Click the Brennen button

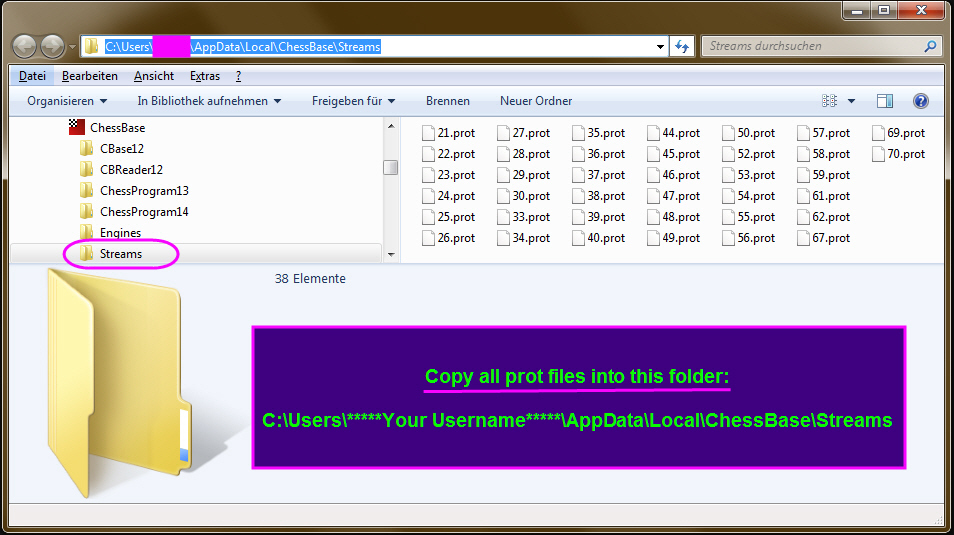pos(448,101)
